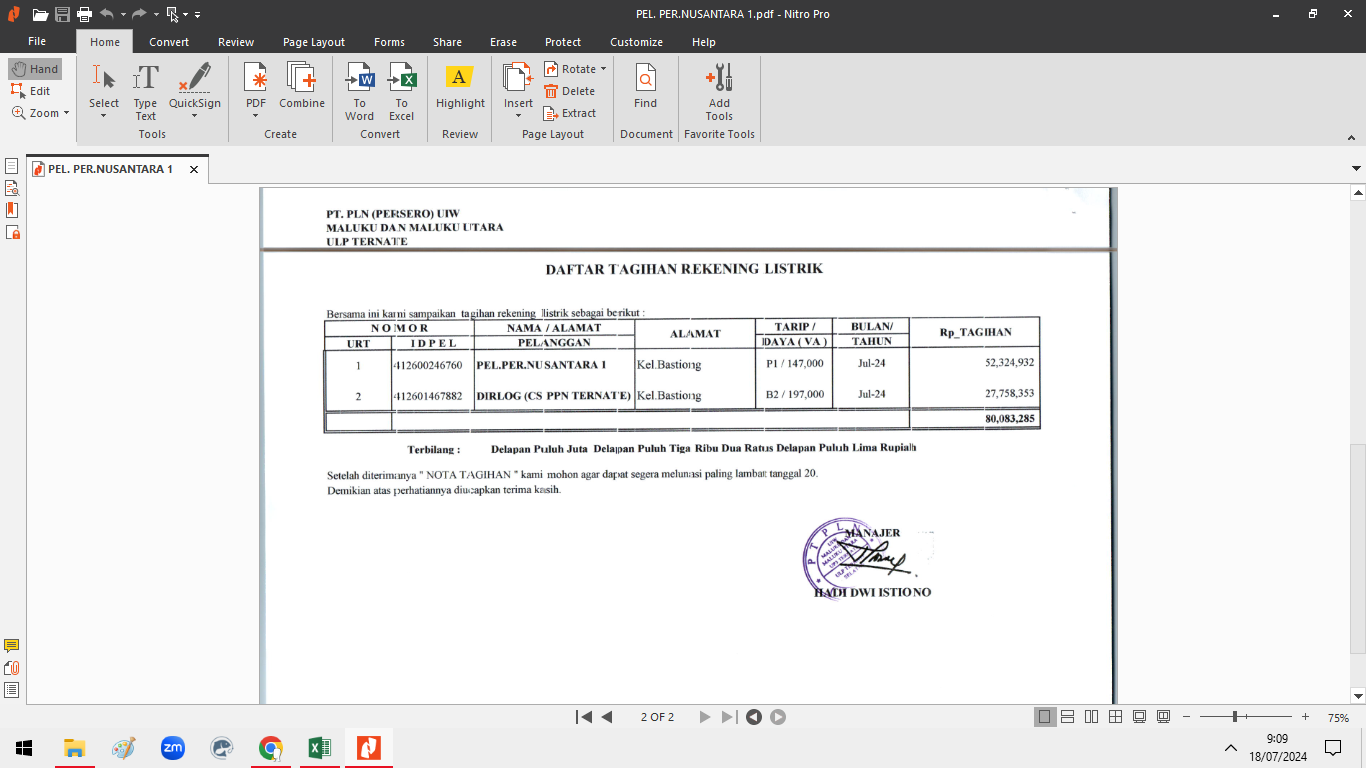The height and width of the screenshot is (768, 1366).
Task: Open the fourth (lock) icon in the left sidebar
Action: (x=12, y=232)
